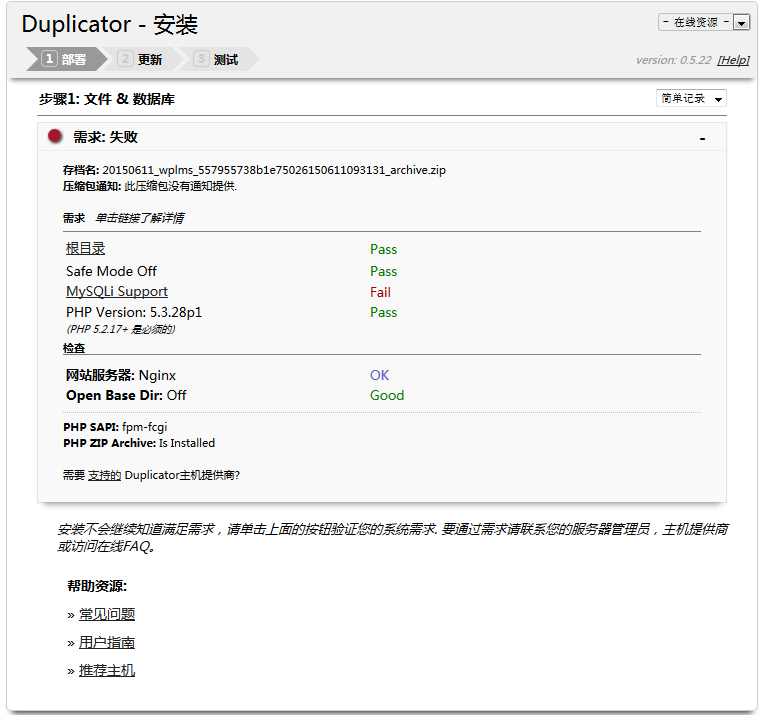Click the 需求: 失败 header title
The width and height of the screenshot is (760, 715).
[x=105, y=137]
